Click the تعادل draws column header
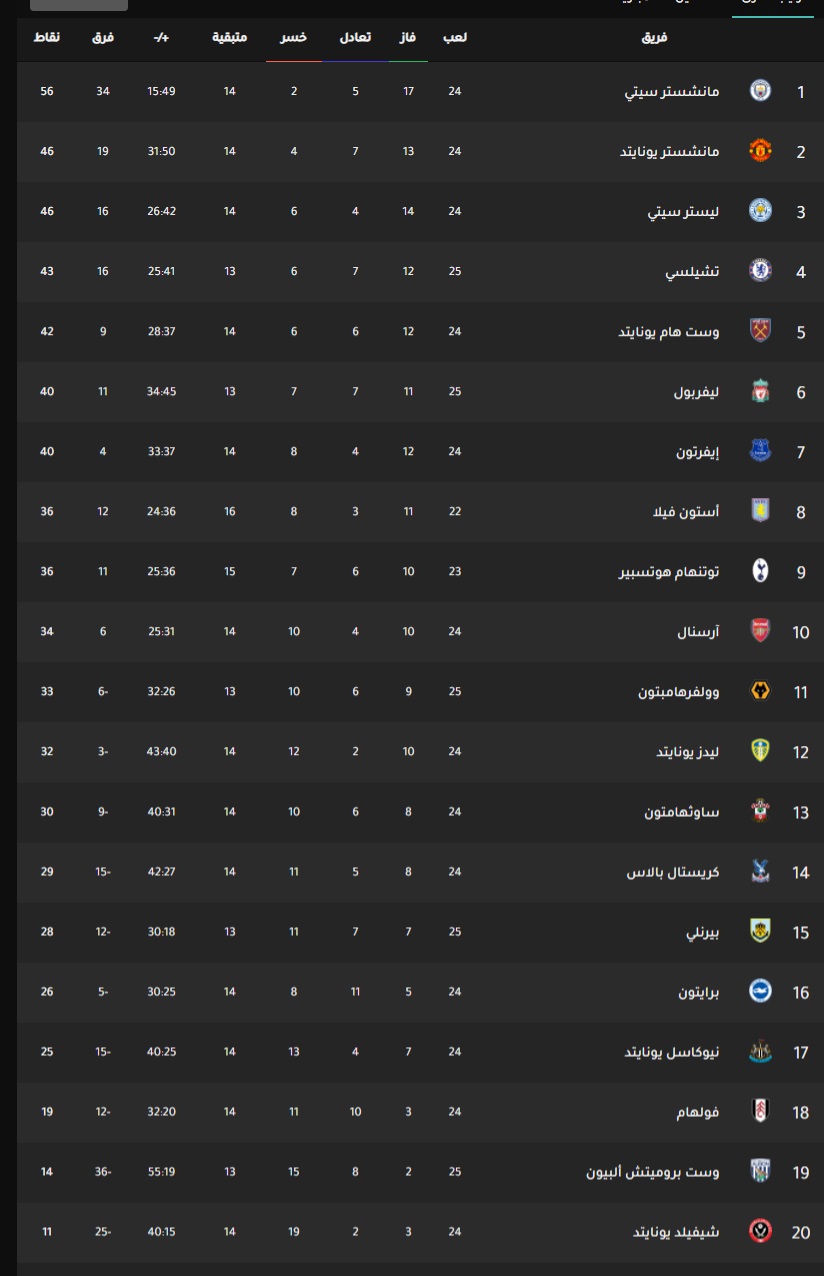Image resolution: width=824 pixels, height=1276 pixels. (356, 37)
